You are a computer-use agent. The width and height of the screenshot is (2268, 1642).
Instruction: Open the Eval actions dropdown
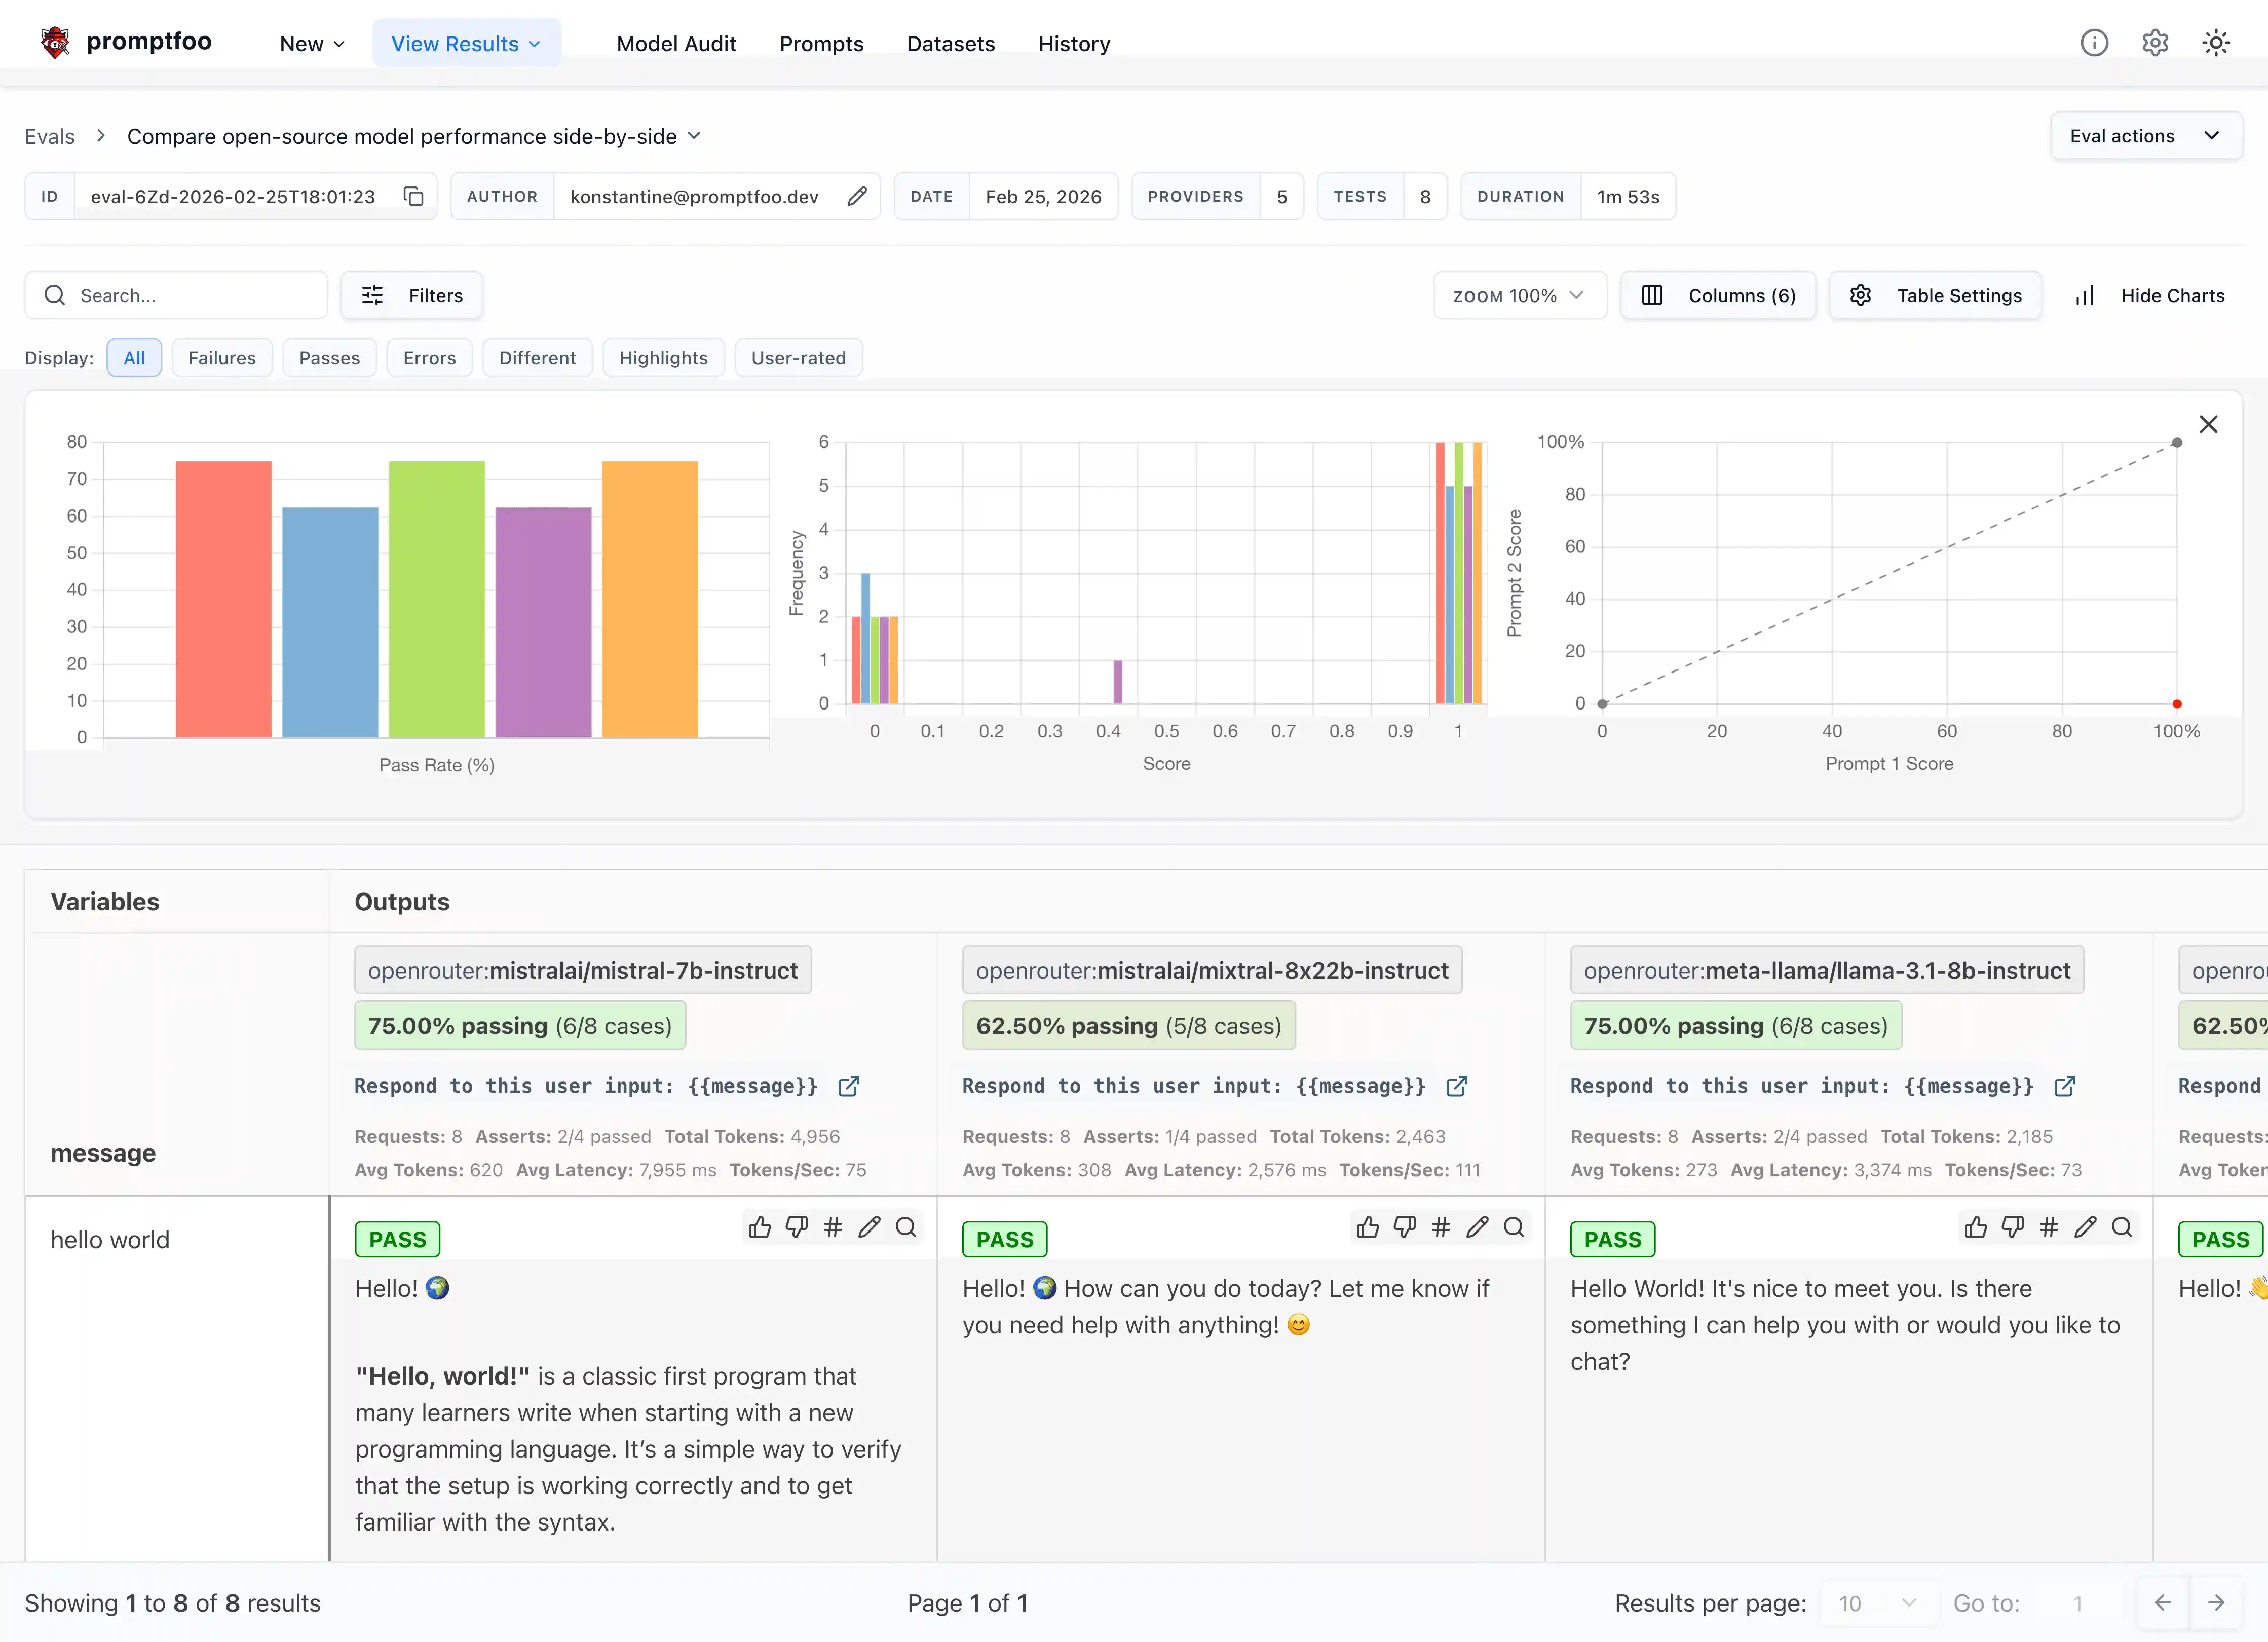tap(2146, 135)
